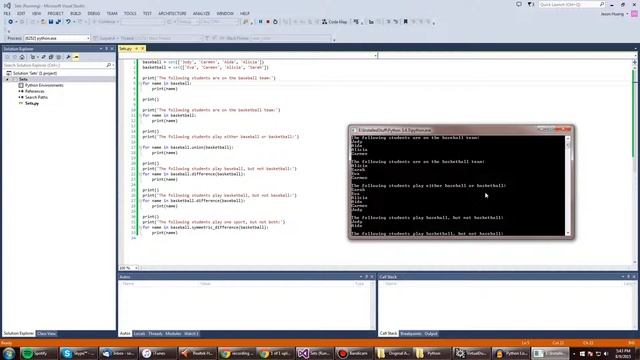Switch to the Solution Explorer bottom tab
Viewport: 640px width, 360px height.
(19, 333)
